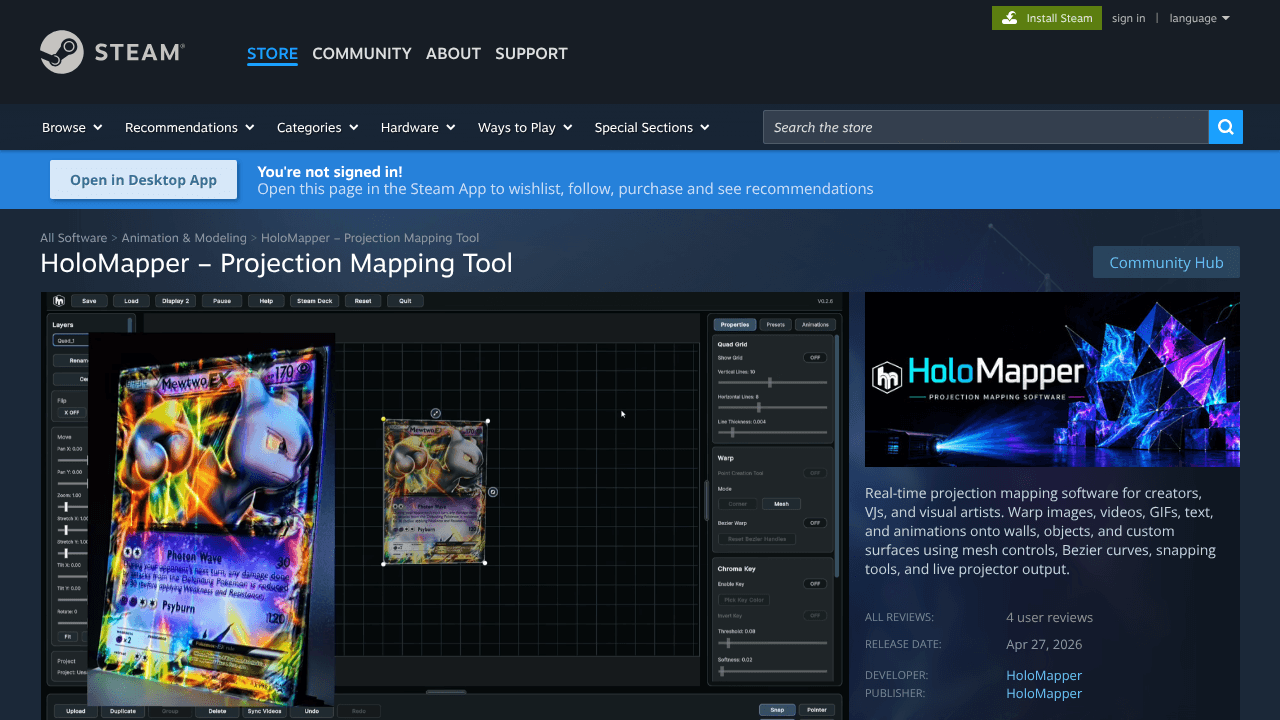
Task: Open the COMMUNITY menu item
Action: point(362,53)
